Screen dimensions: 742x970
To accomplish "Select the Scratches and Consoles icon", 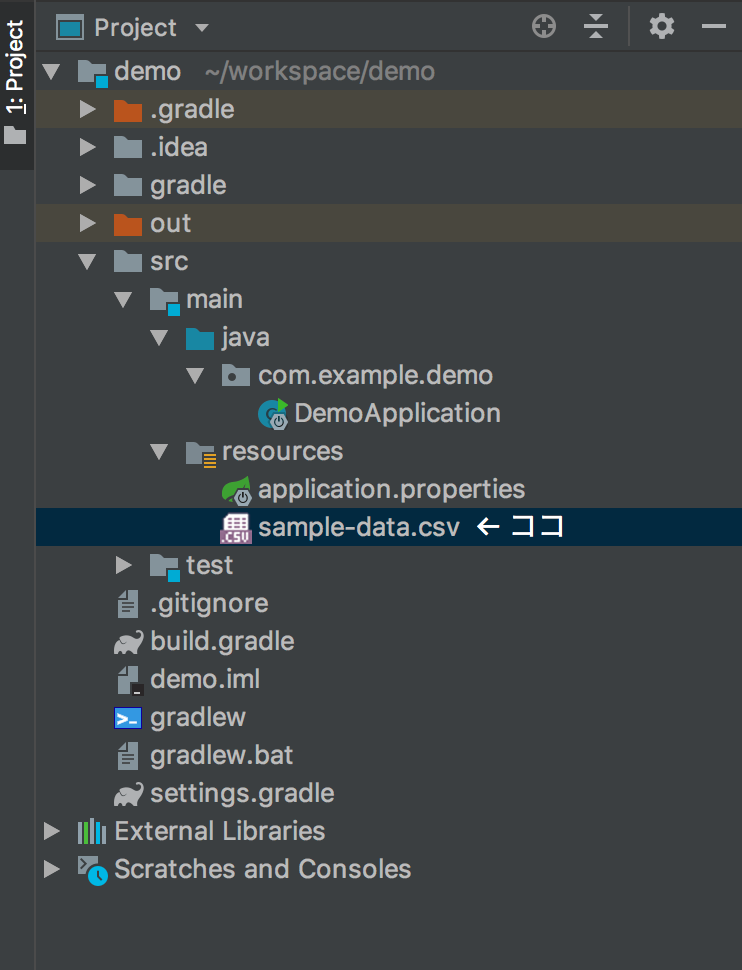I will coord(93,869).
